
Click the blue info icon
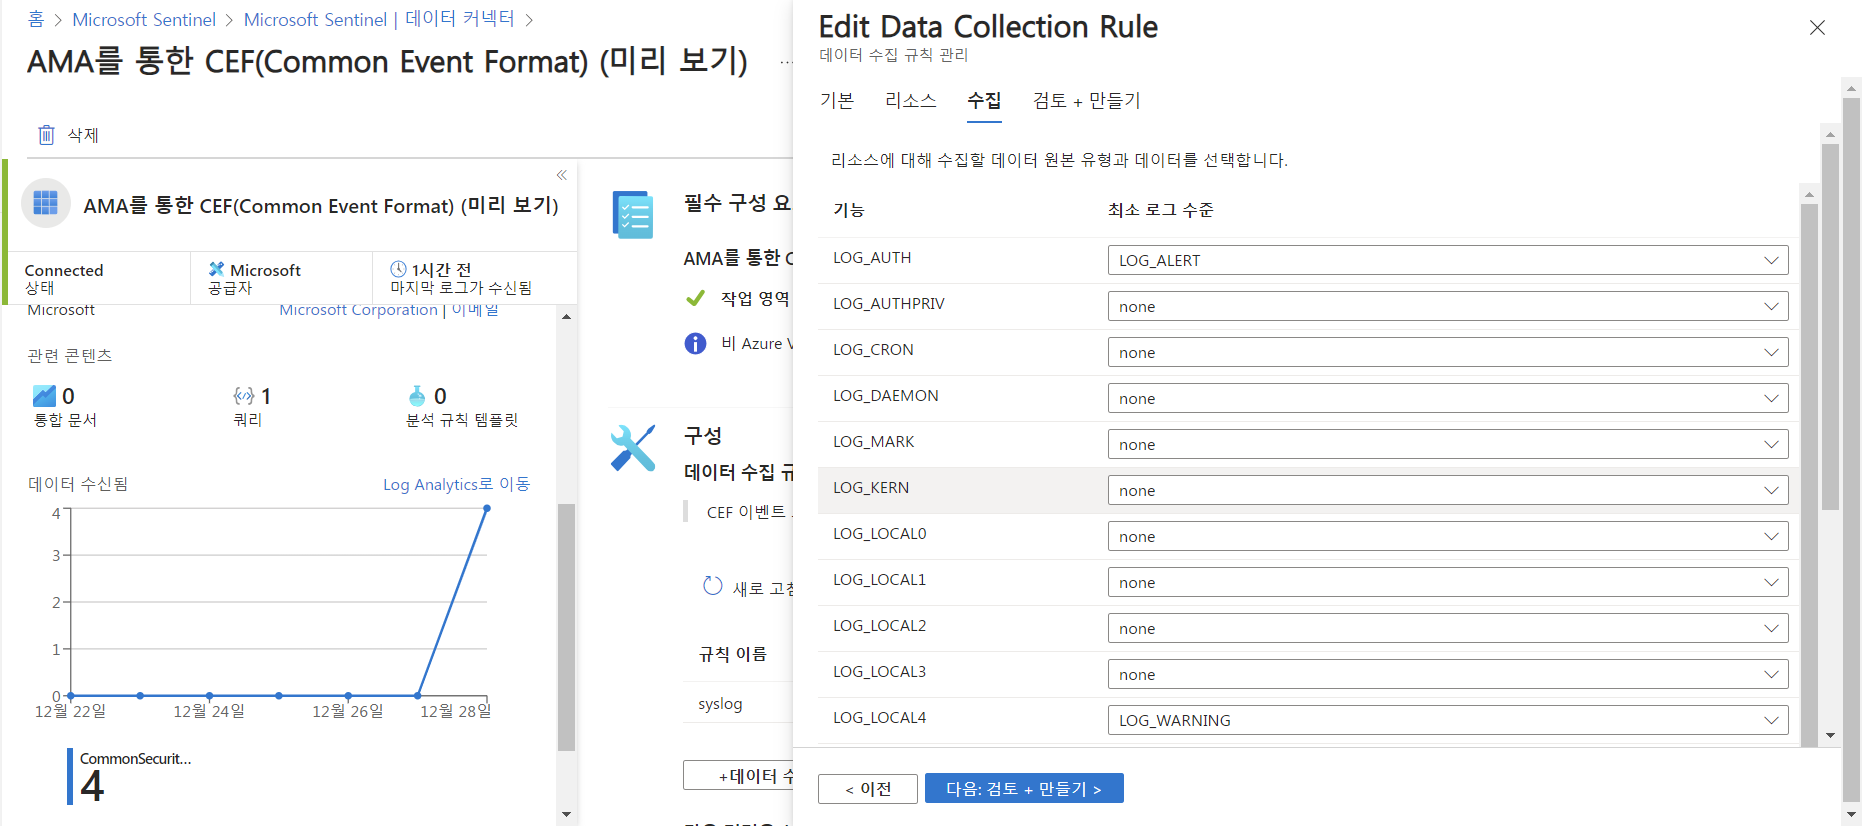click(695, 344)
